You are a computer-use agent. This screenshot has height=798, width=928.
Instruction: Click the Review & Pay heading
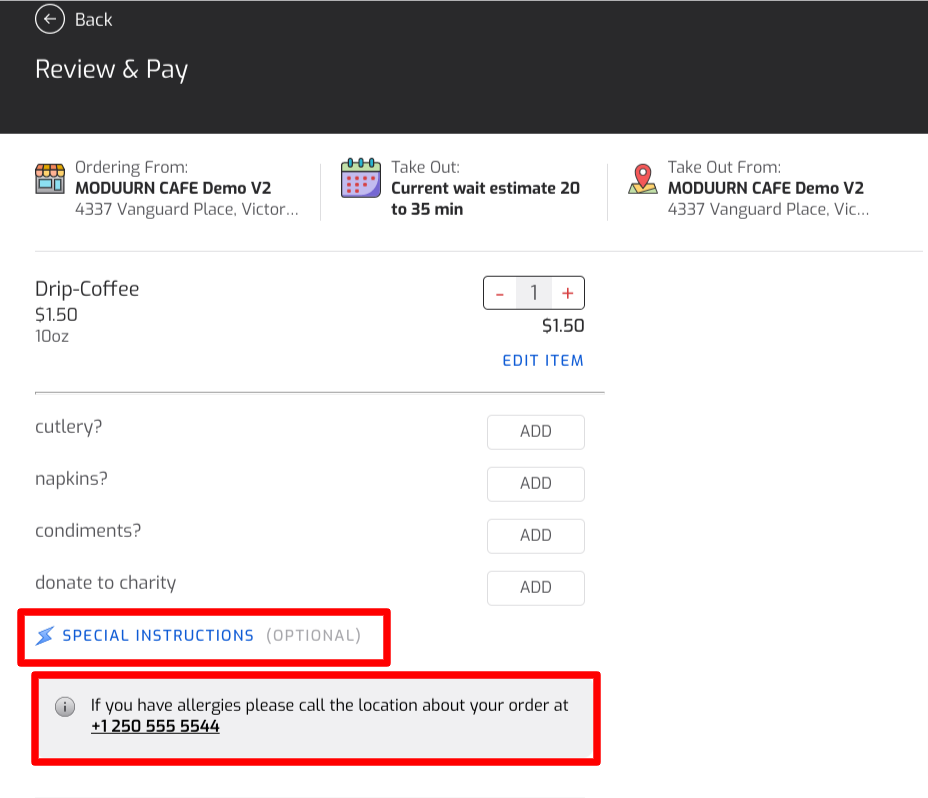pyautogui.click(x=111, y=69)
